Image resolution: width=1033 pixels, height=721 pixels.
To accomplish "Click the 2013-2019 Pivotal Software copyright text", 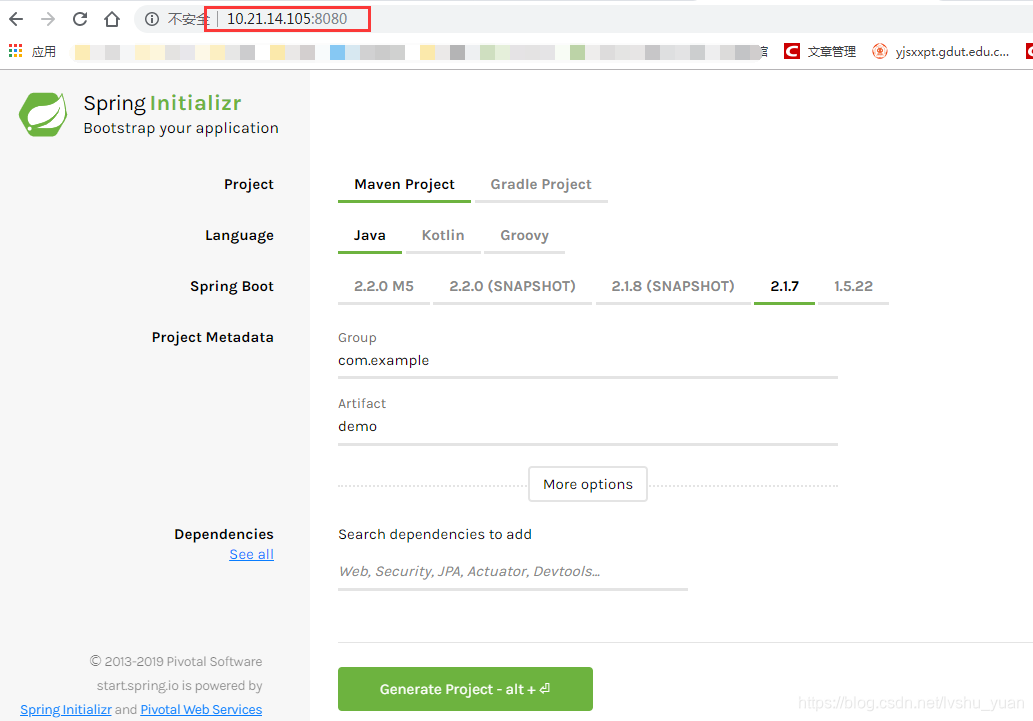I will (176, 661).
